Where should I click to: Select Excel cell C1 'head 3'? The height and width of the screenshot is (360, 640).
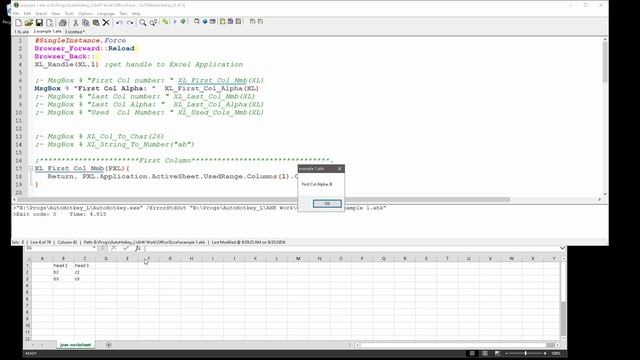click(84, 265)
